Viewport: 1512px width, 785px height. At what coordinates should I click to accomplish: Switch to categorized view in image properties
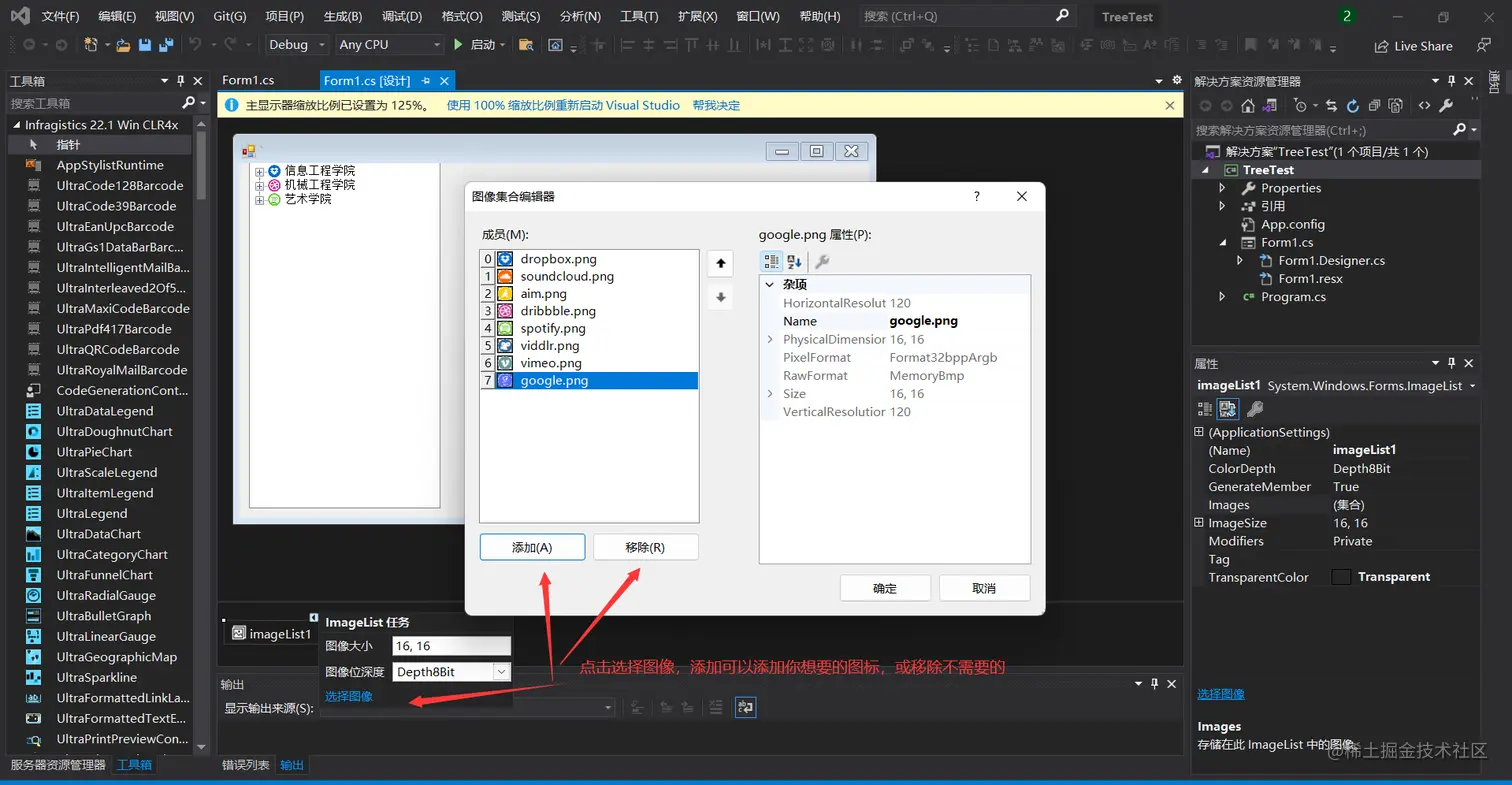tap(772, 261)
